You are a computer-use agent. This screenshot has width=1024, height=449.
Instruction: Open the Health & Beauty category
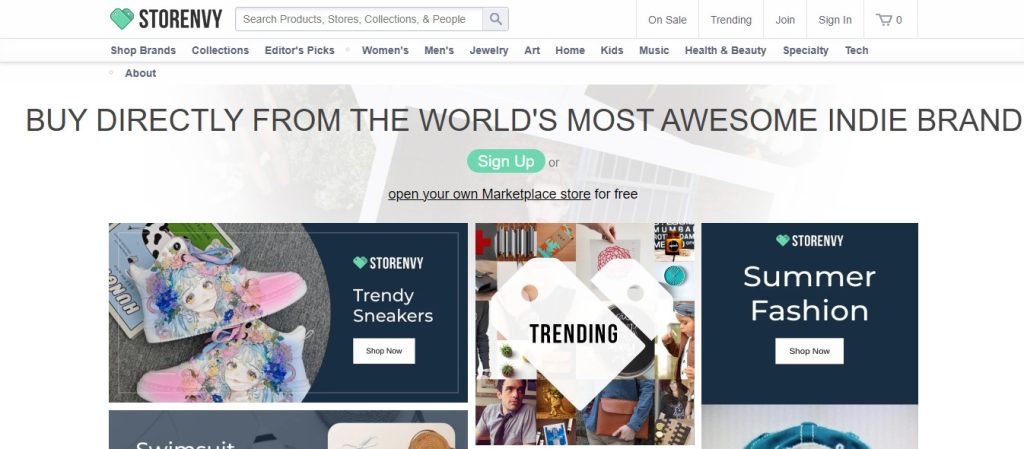tap(725, 50)
